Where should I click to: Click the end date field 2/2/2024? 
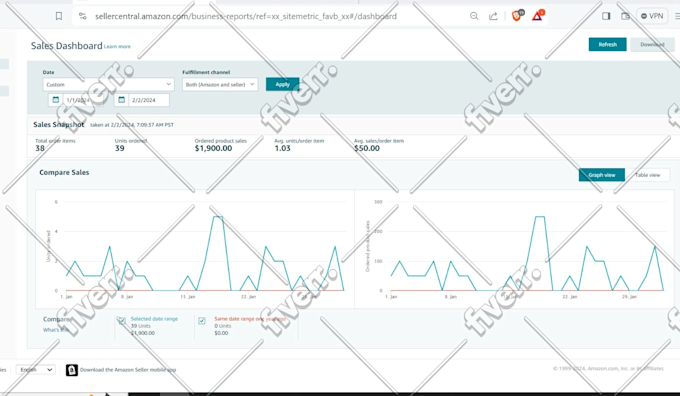[149, 100]
